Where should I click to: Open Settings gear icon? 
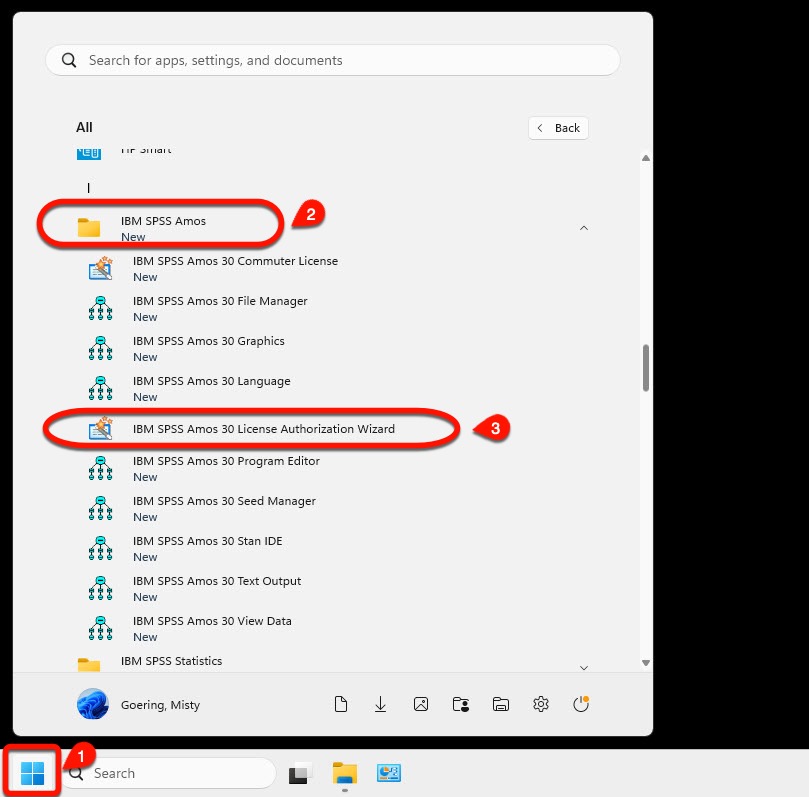[541, 704]
